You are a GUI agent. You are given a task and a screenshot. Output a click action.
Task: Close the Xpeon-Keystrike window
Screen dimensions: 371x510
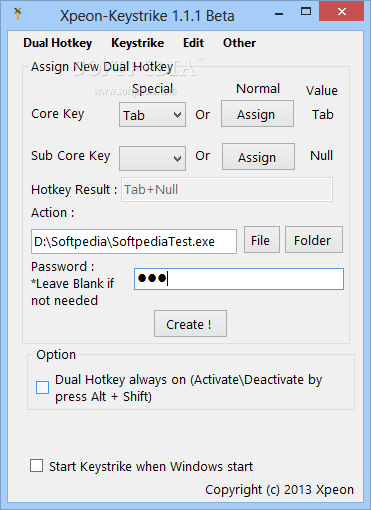(x=341, y=12)
